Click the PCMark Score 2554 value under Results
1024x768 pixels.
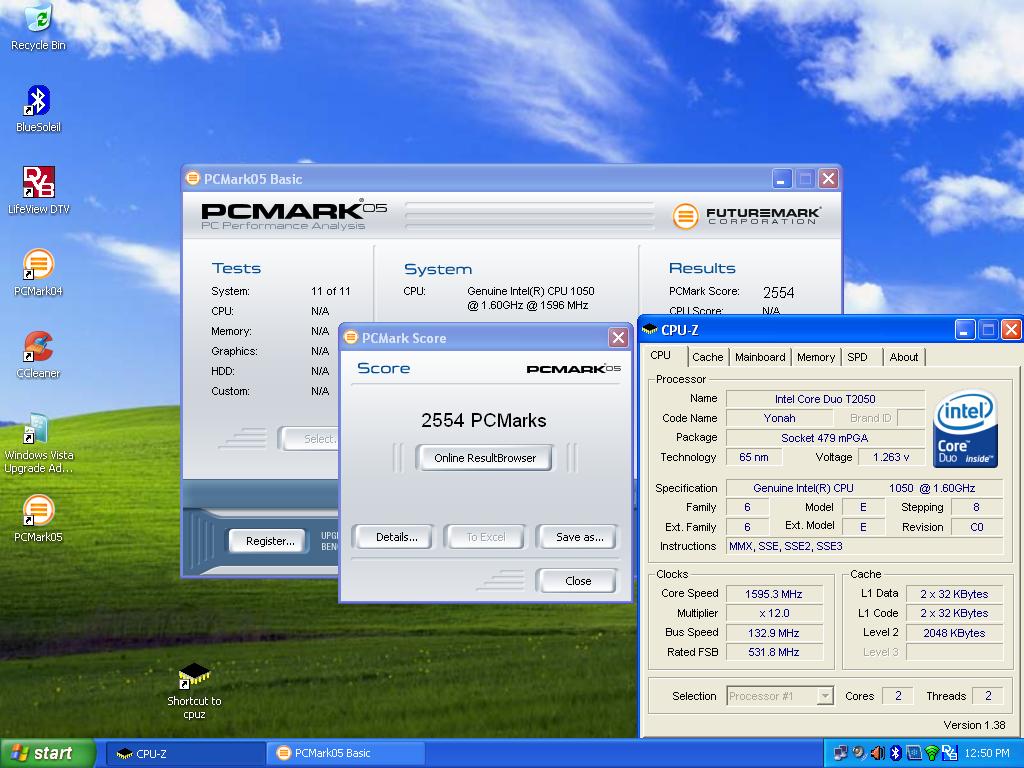click(778, 293)
